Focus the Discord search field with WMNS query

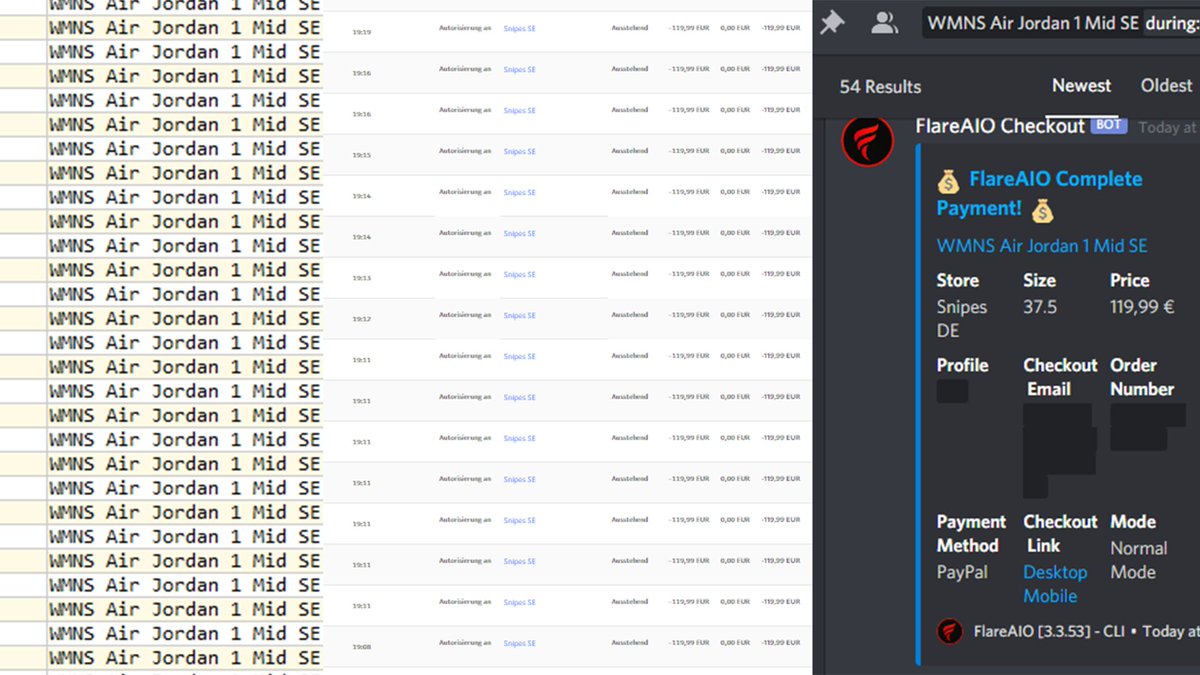[1061, 22]
